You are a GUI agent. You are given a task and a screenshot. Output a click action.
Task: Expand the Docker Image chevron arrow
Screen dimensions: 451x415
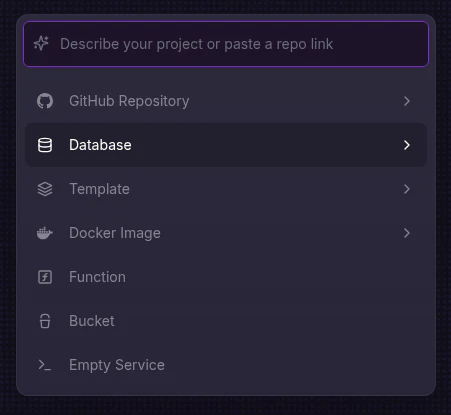(x=407, y=233)
